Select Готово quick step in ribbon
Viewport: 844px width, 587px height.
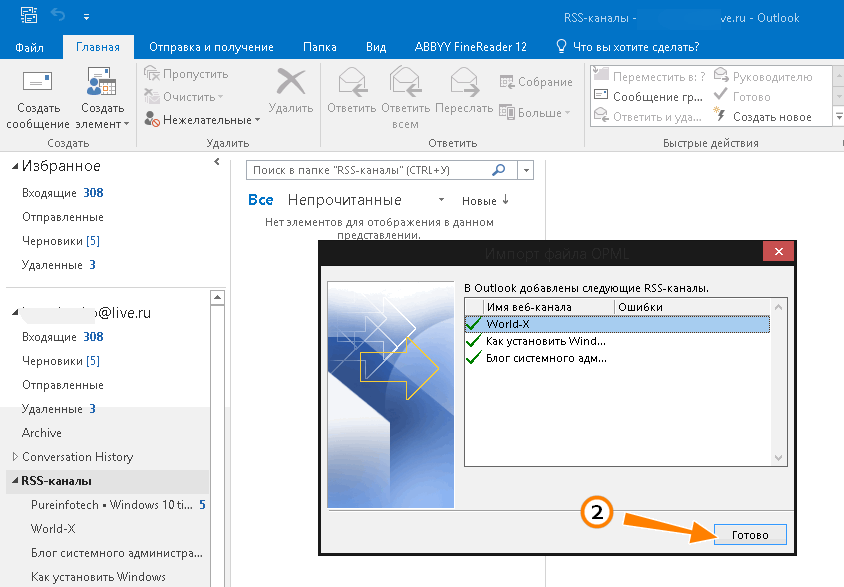[x=742, y=97]
